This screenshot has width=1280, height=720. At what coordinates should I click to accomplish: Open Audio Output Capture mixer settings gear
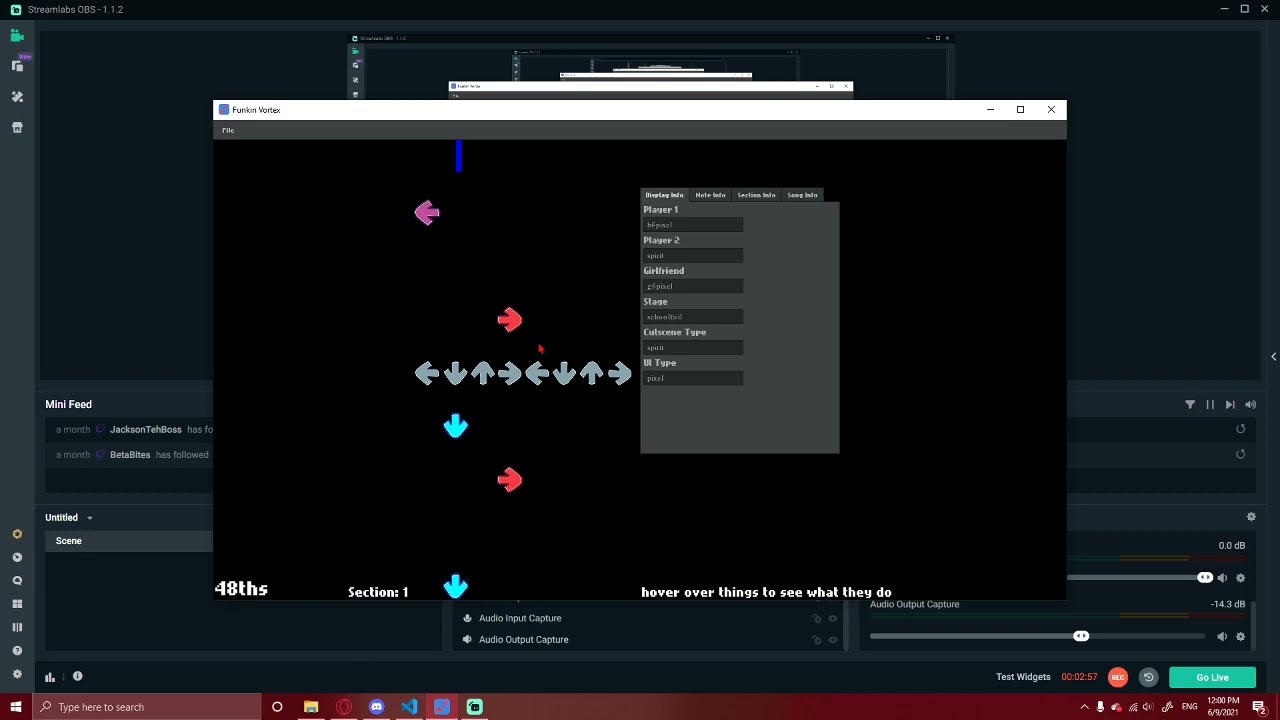pyautogui.click(x=1240, y=637)
